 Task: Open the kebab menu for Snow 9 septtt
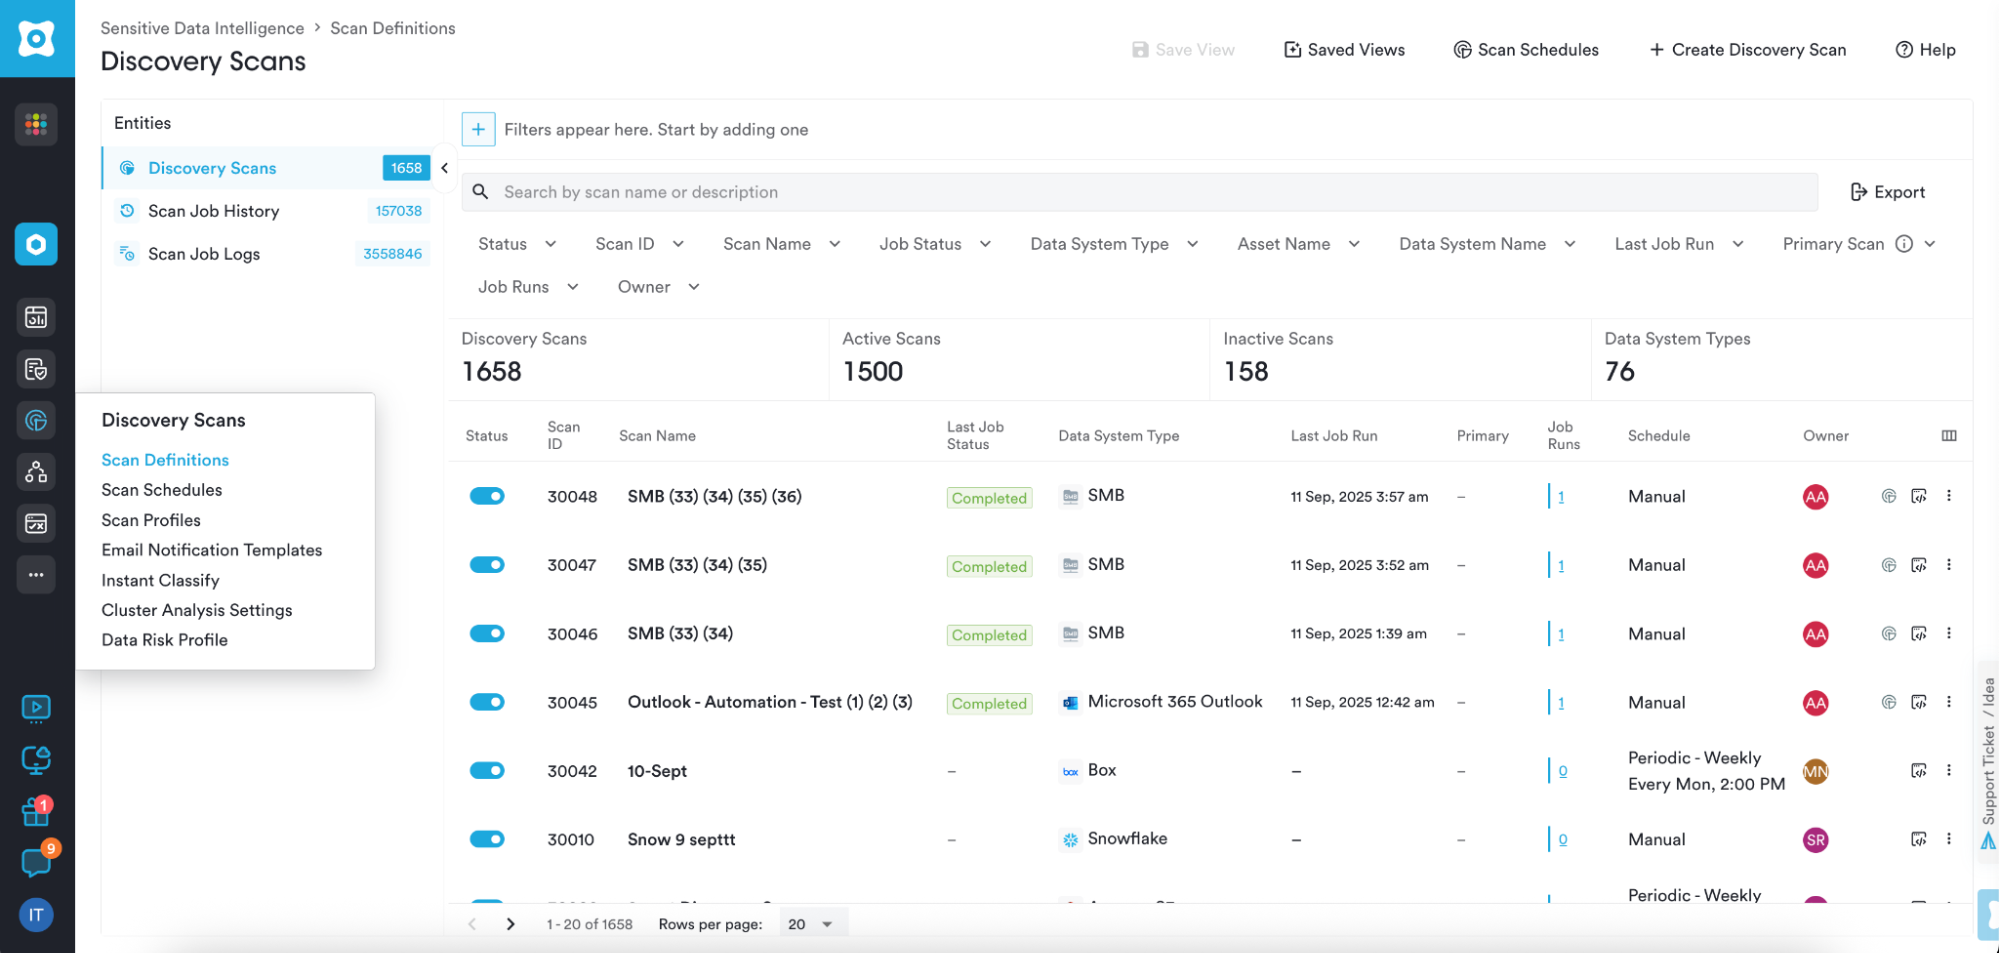point(1949,839)
